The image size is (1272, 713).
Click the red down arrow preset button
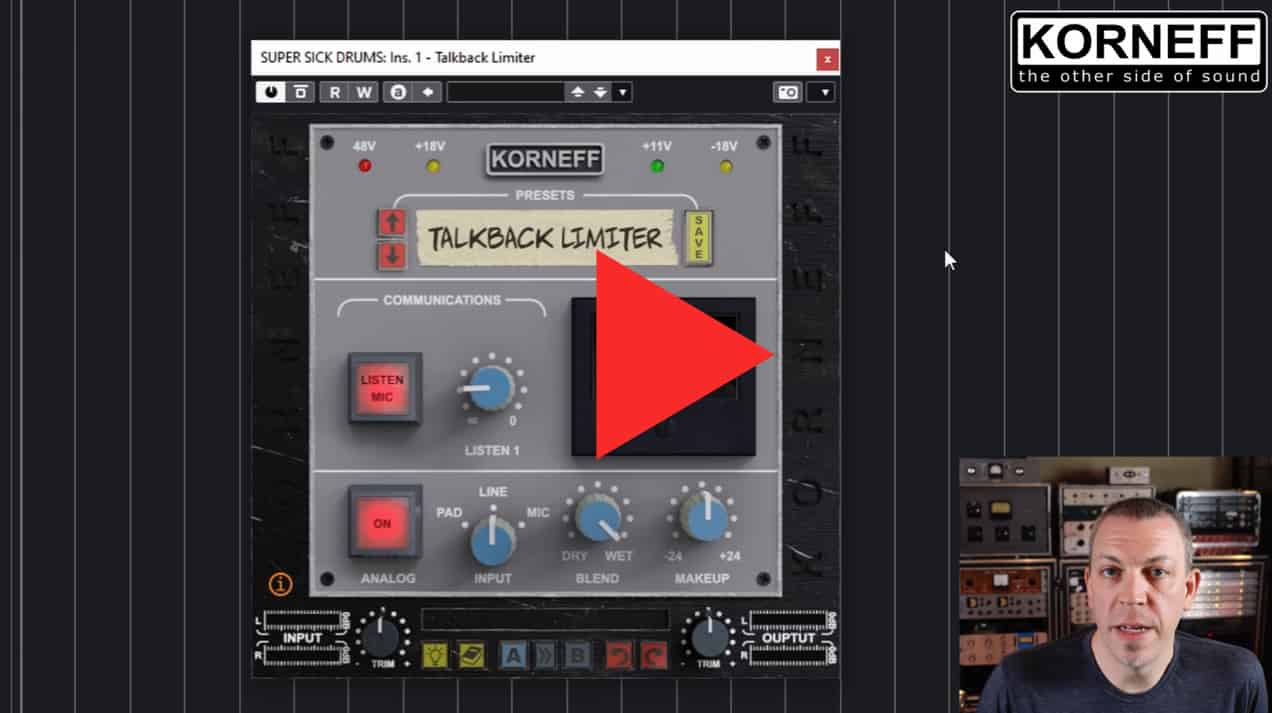point(391,256)
